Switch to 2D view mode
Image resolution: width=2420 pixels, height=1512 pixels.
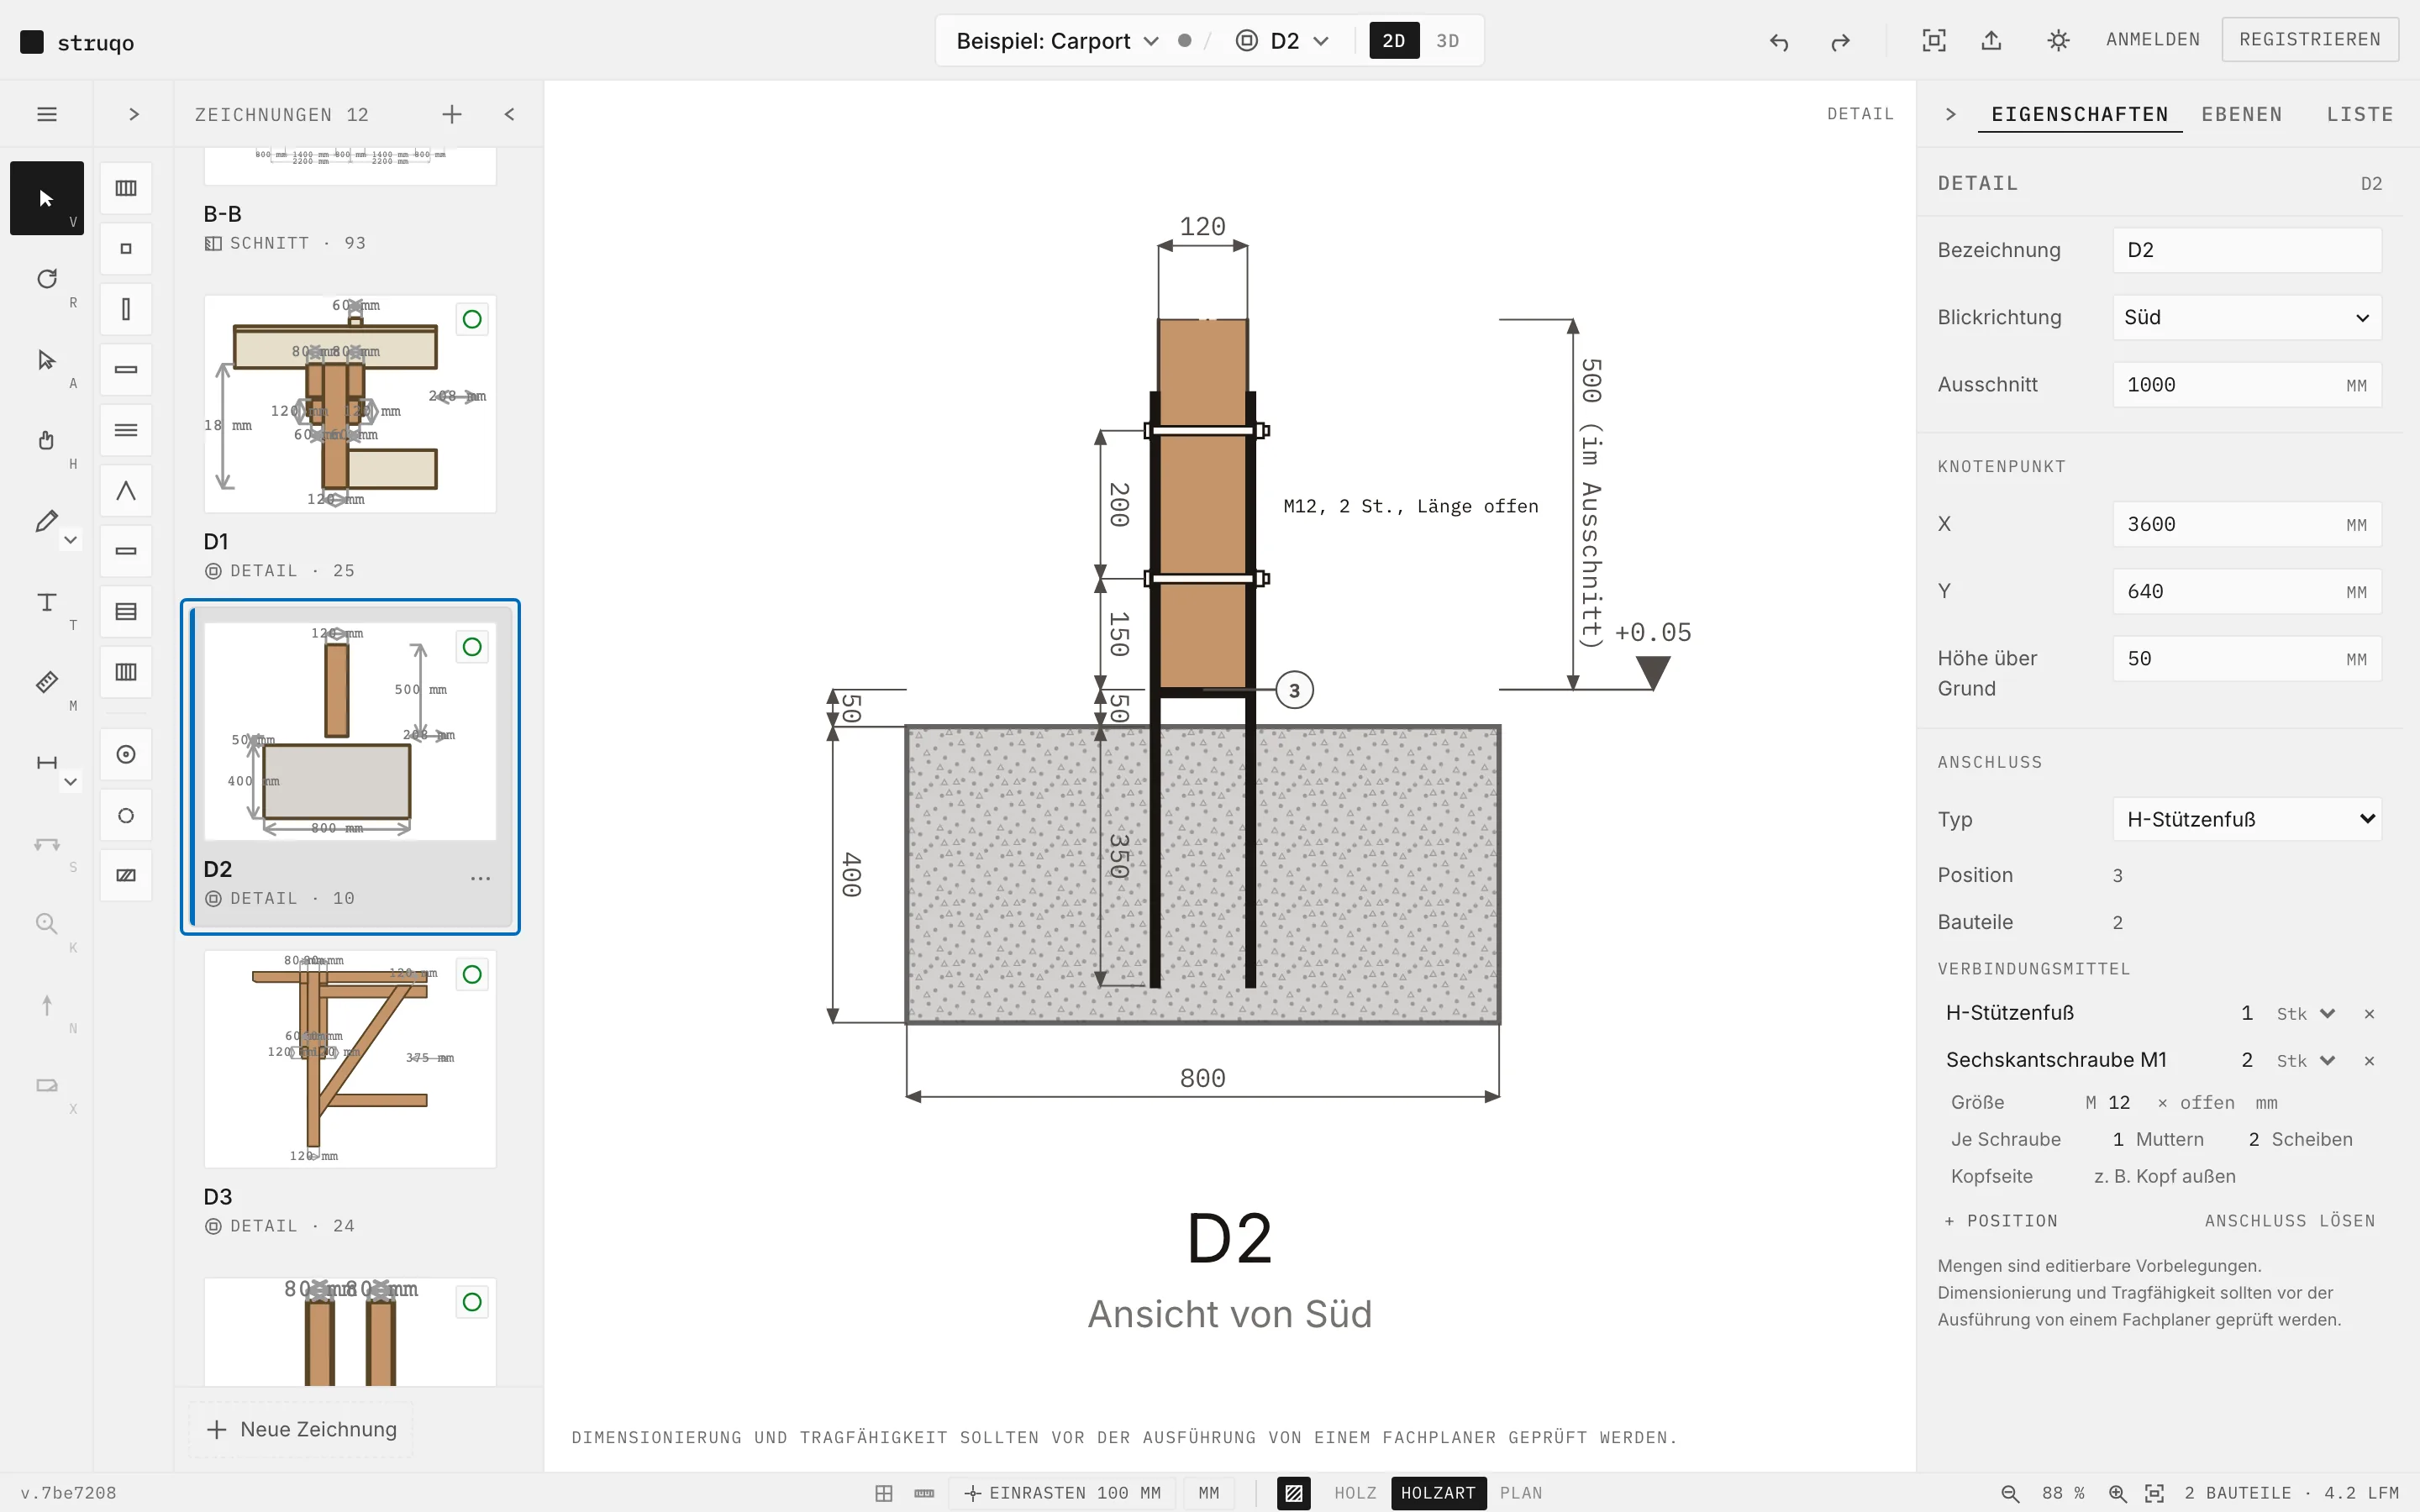click(1394, 41)
